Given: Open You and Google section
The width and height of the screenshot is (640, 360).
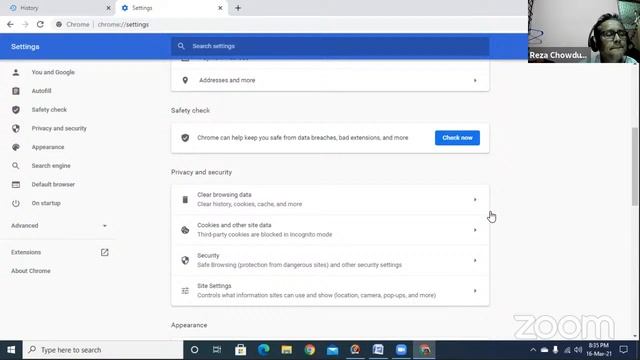Looking at the screenshot, I should [x=53, y=72].
